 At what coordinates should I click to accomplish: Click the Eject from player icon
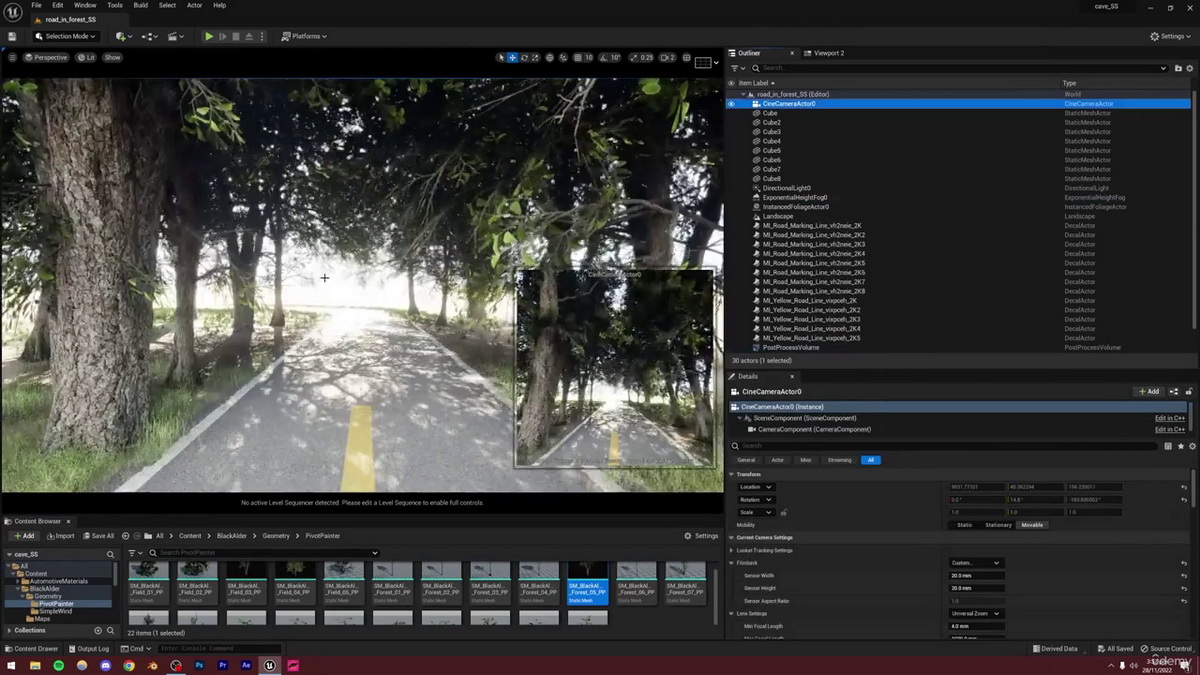[x=247, y=36]
